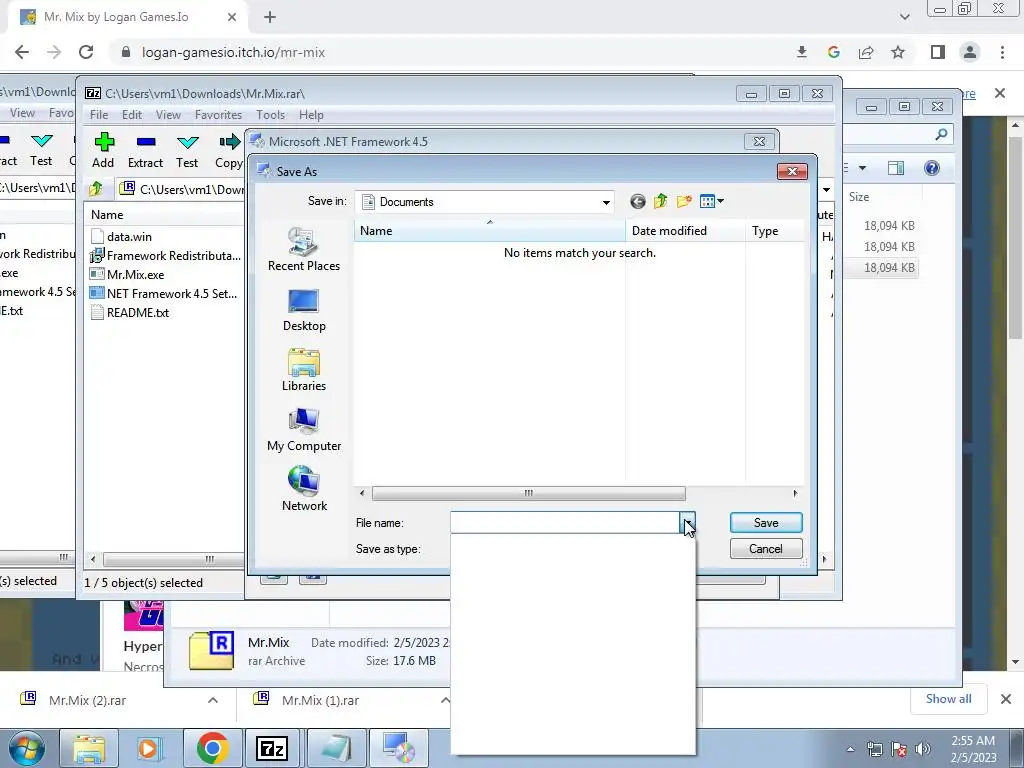Click the volume speaker tray icon
The width and height of the screenshot is (1024, 768).
922,749
